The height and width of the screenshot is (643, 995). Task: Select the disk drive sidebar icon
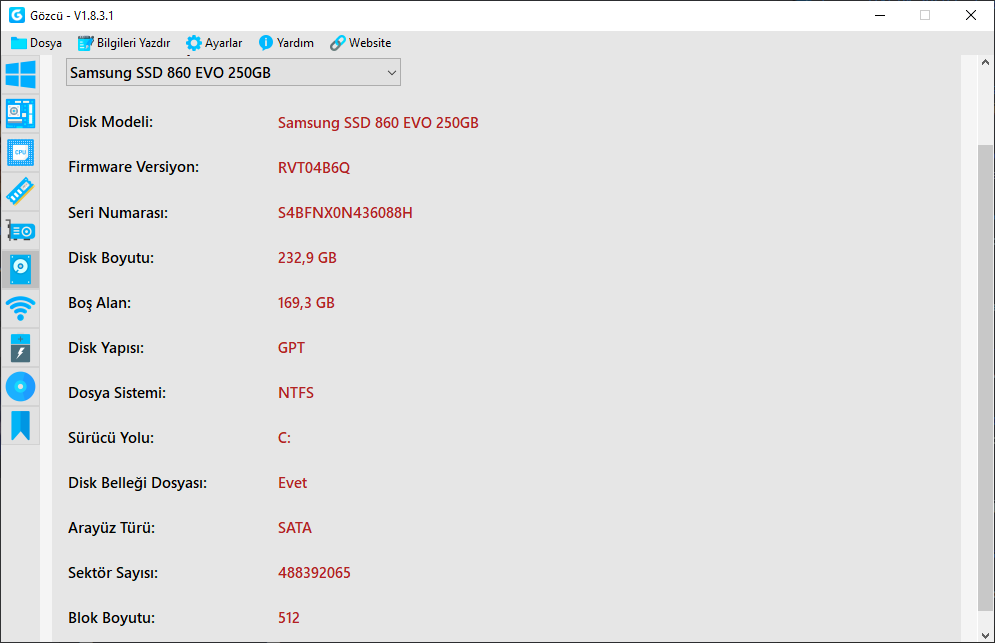click(x=20, y=270)
